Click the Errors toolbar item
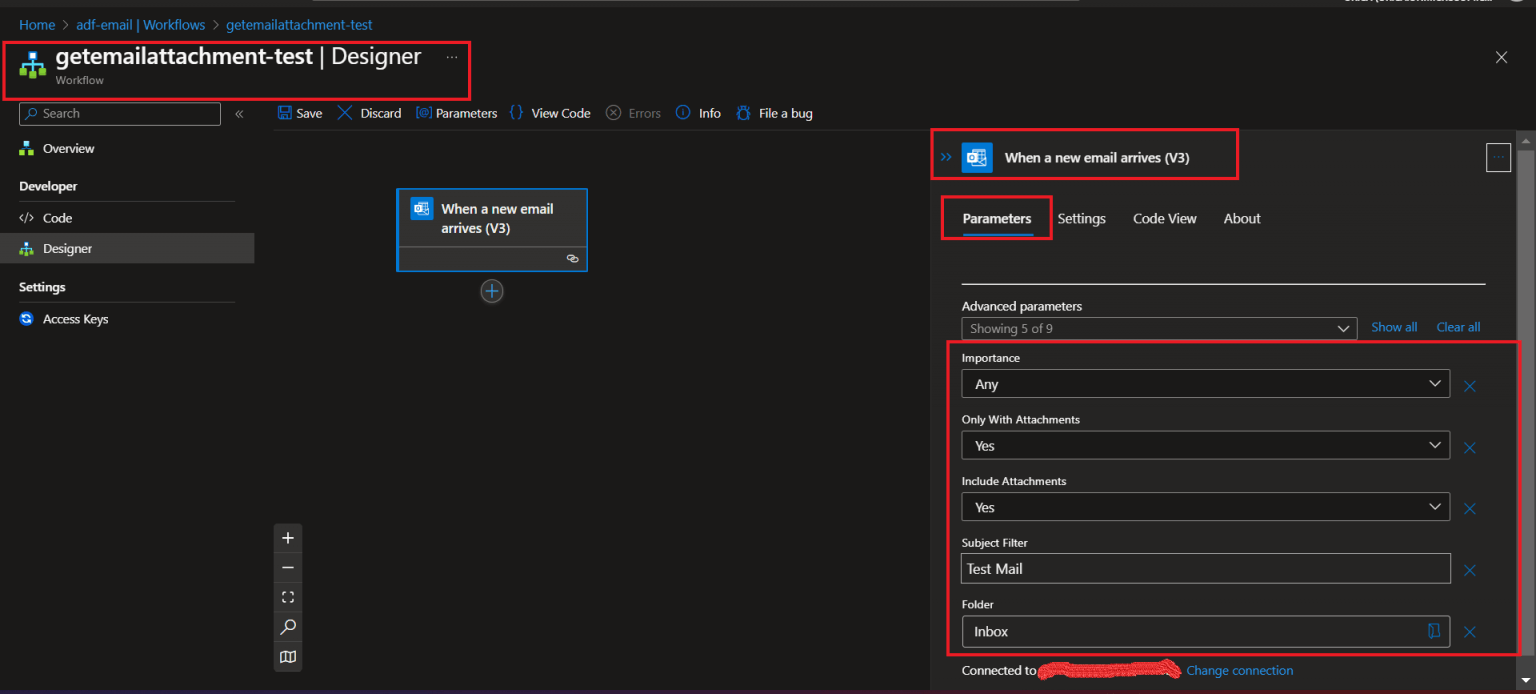This screenshot has width=1536, height=694. [633, 113]
